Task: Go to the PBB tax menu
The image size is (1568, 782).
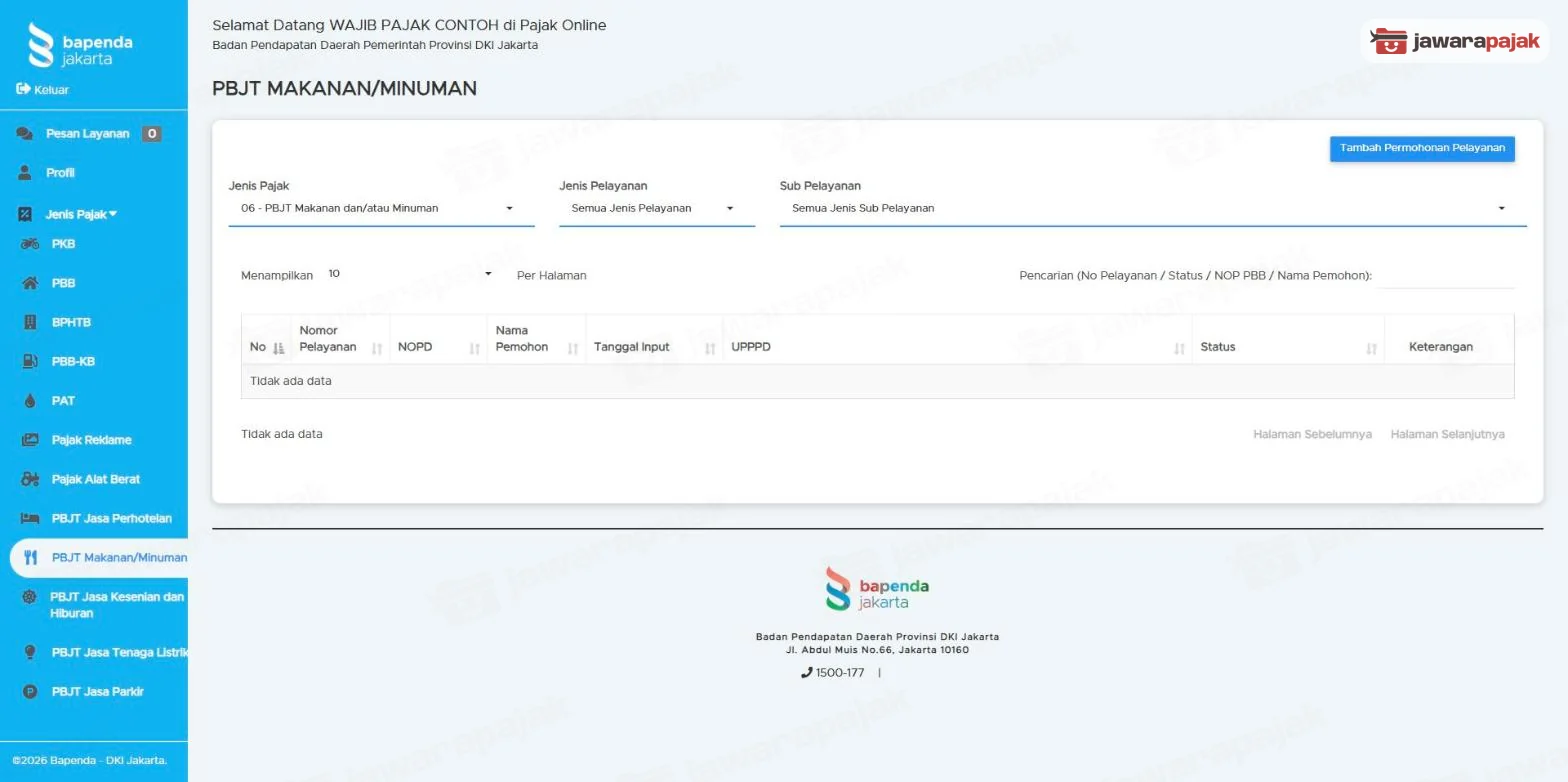Action: coord(63,283)
